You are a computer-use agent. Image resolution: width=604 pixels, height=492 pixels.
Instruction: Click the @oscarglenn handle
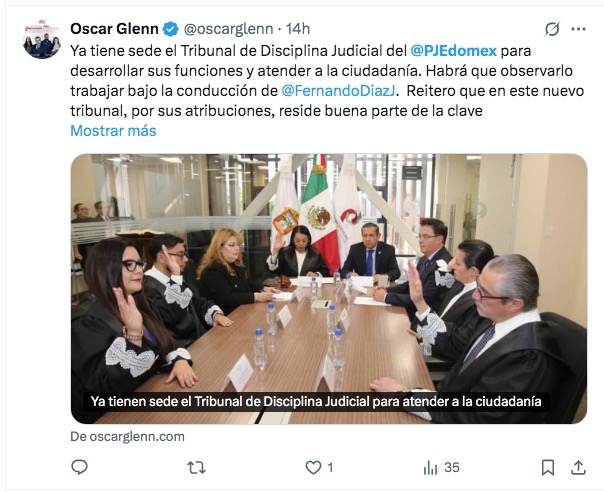click(x=228, y=29)
